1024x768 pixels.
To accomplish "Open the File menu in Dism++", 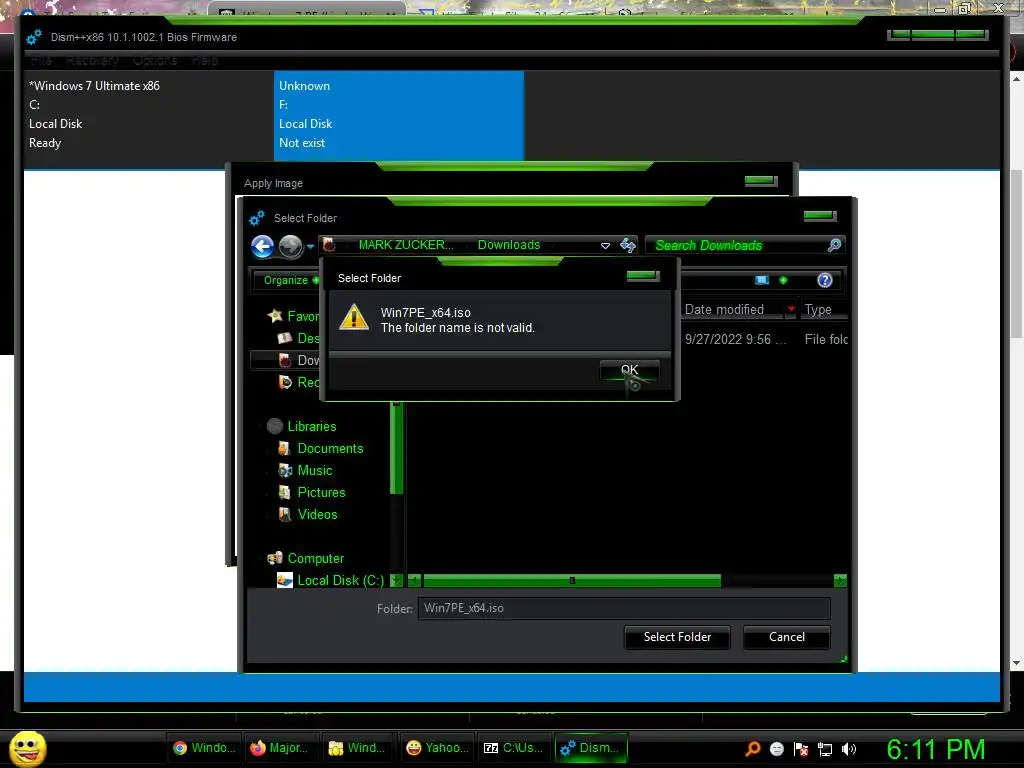I will pos(42,61).
